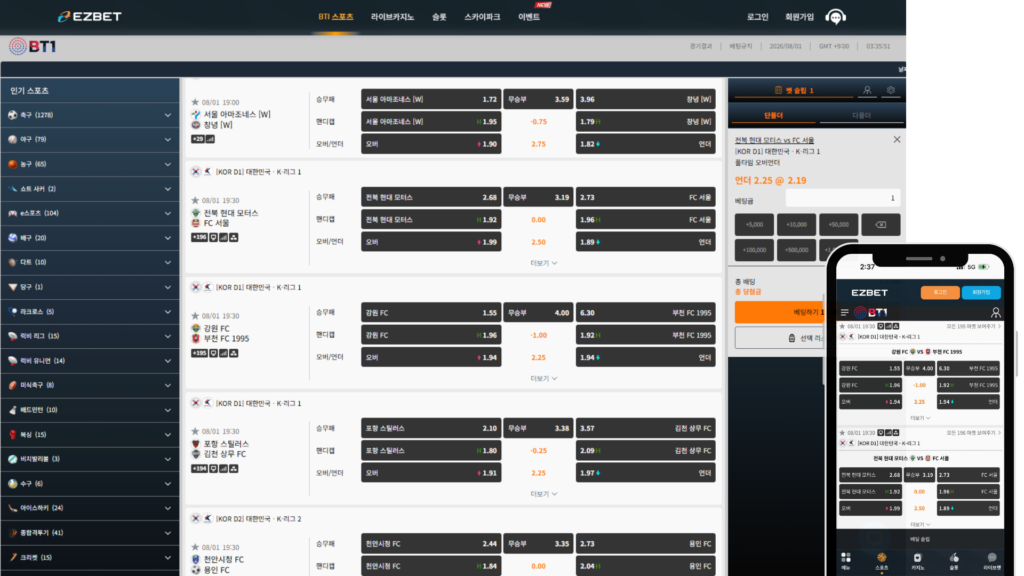Expand 더보기 under 강원 FC match
Screen dimensions: 1024x576
(x=544, y=379)
